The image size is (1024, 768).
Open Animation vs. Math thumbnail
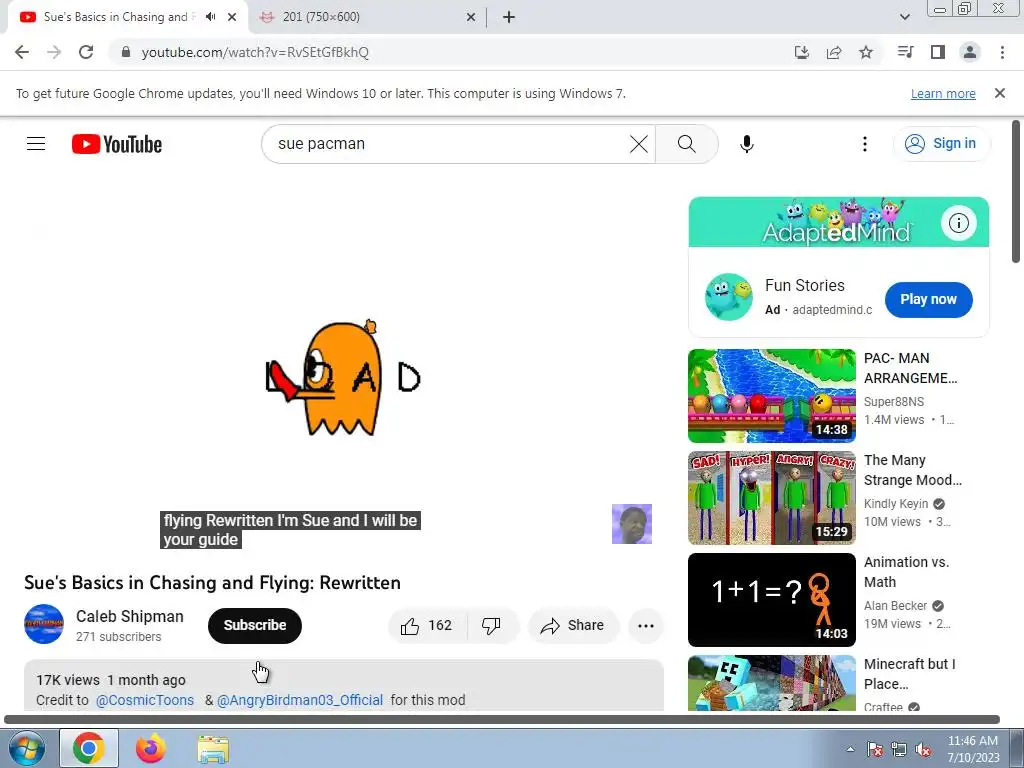pyautogui.click(x=771, y=600)
